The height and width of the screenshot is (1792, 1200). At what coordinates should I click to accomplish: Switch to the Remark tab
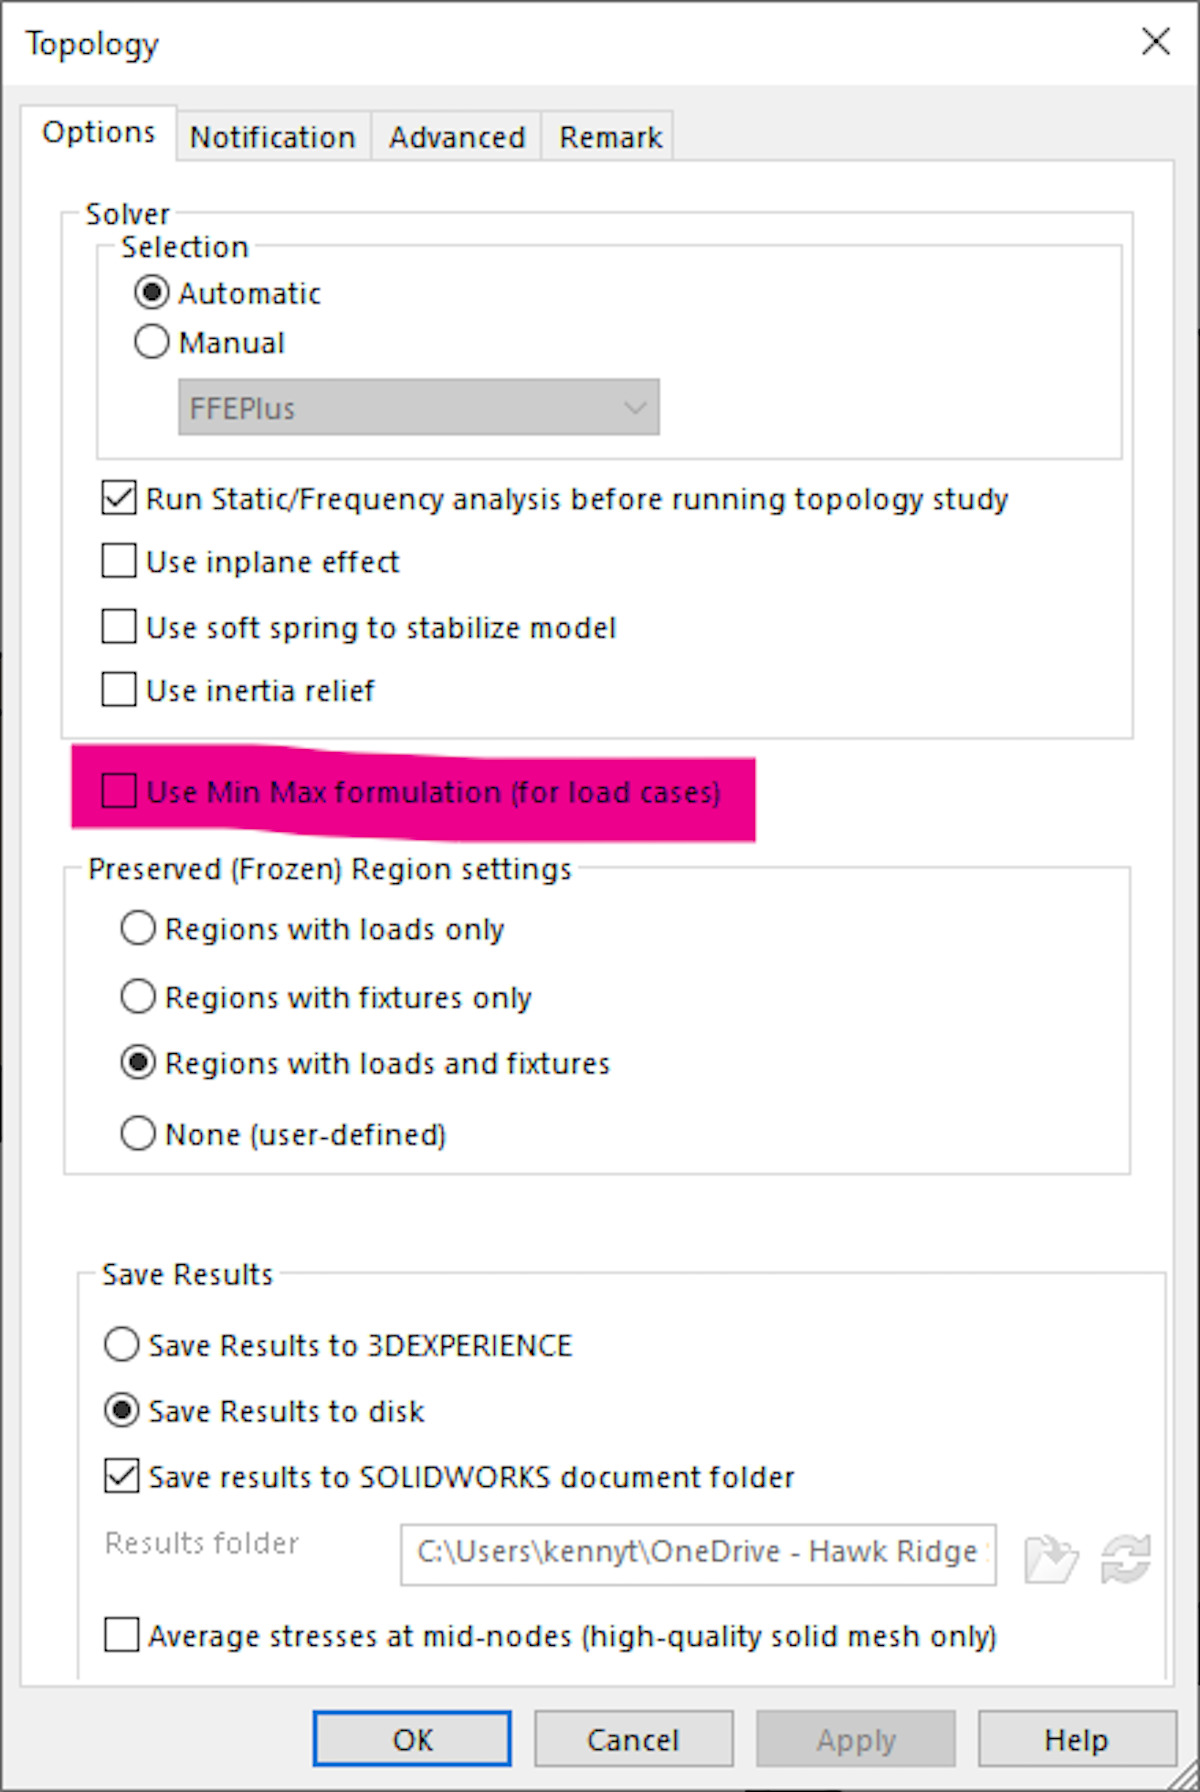point(608,136)
